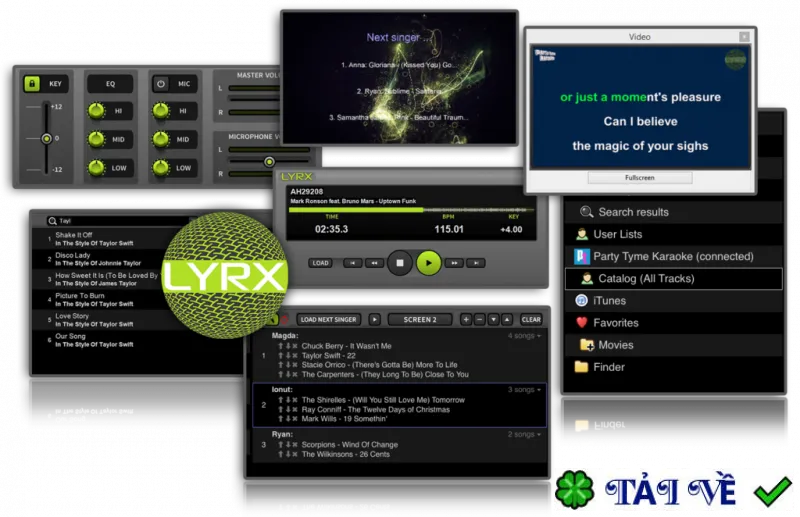The image size is (800, 517).
Task: Open Party Tyme Karaoke (connected) source
Action: [x=673, y=256]
